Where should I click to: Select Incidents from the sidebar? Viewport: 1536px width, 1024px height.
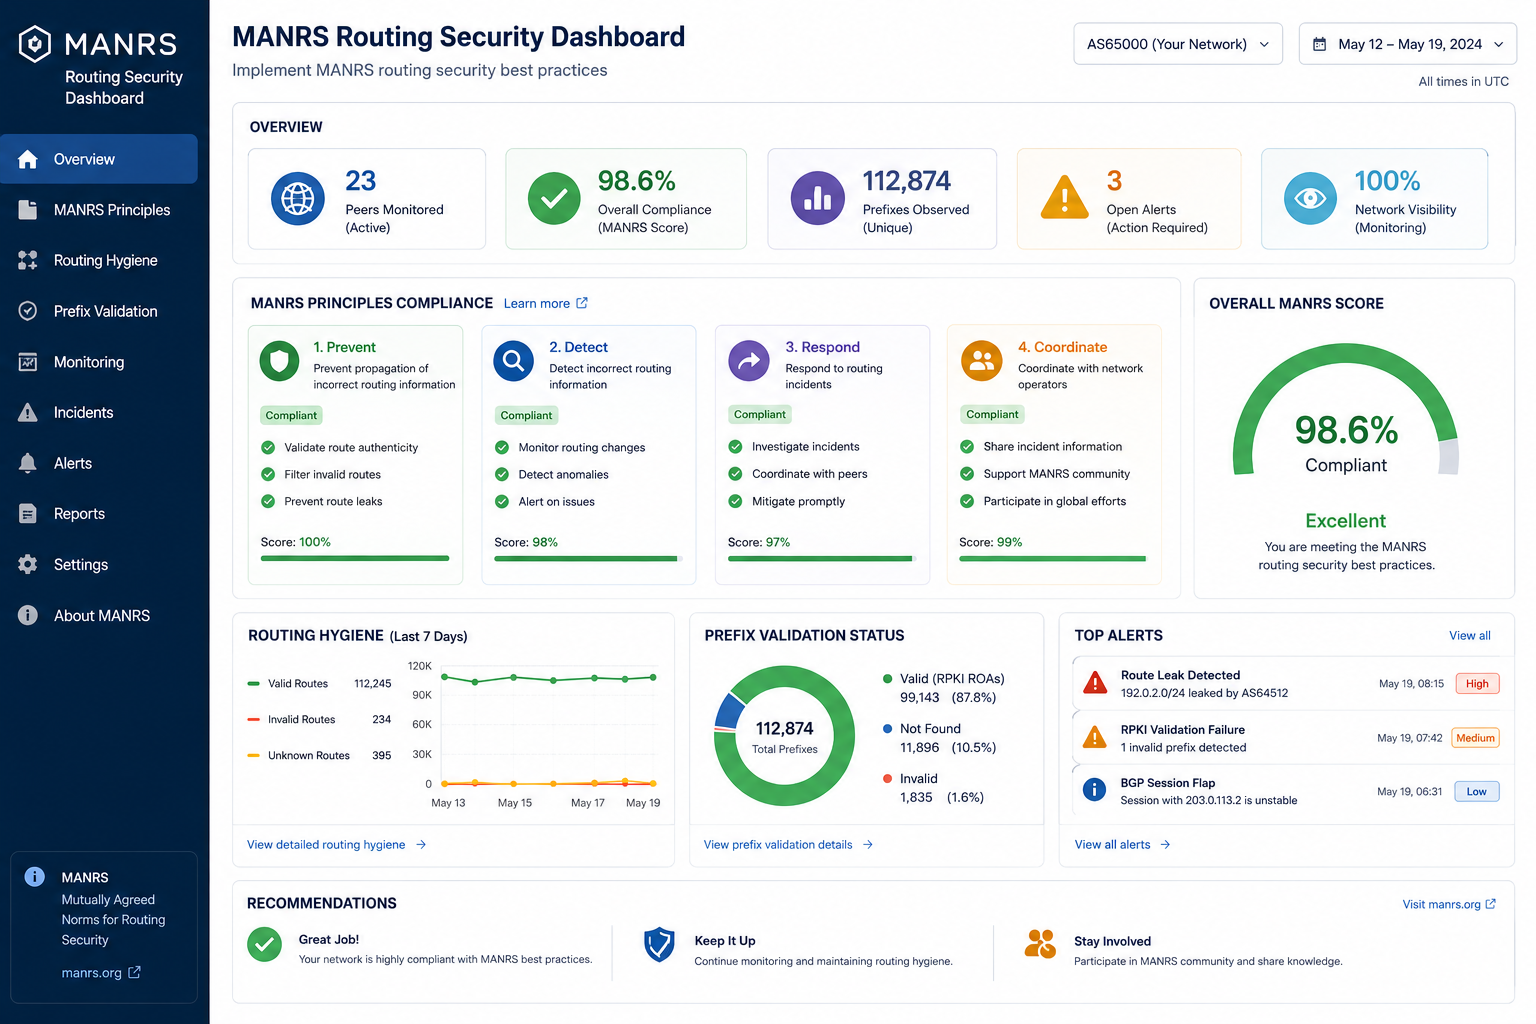click(99, 412)
